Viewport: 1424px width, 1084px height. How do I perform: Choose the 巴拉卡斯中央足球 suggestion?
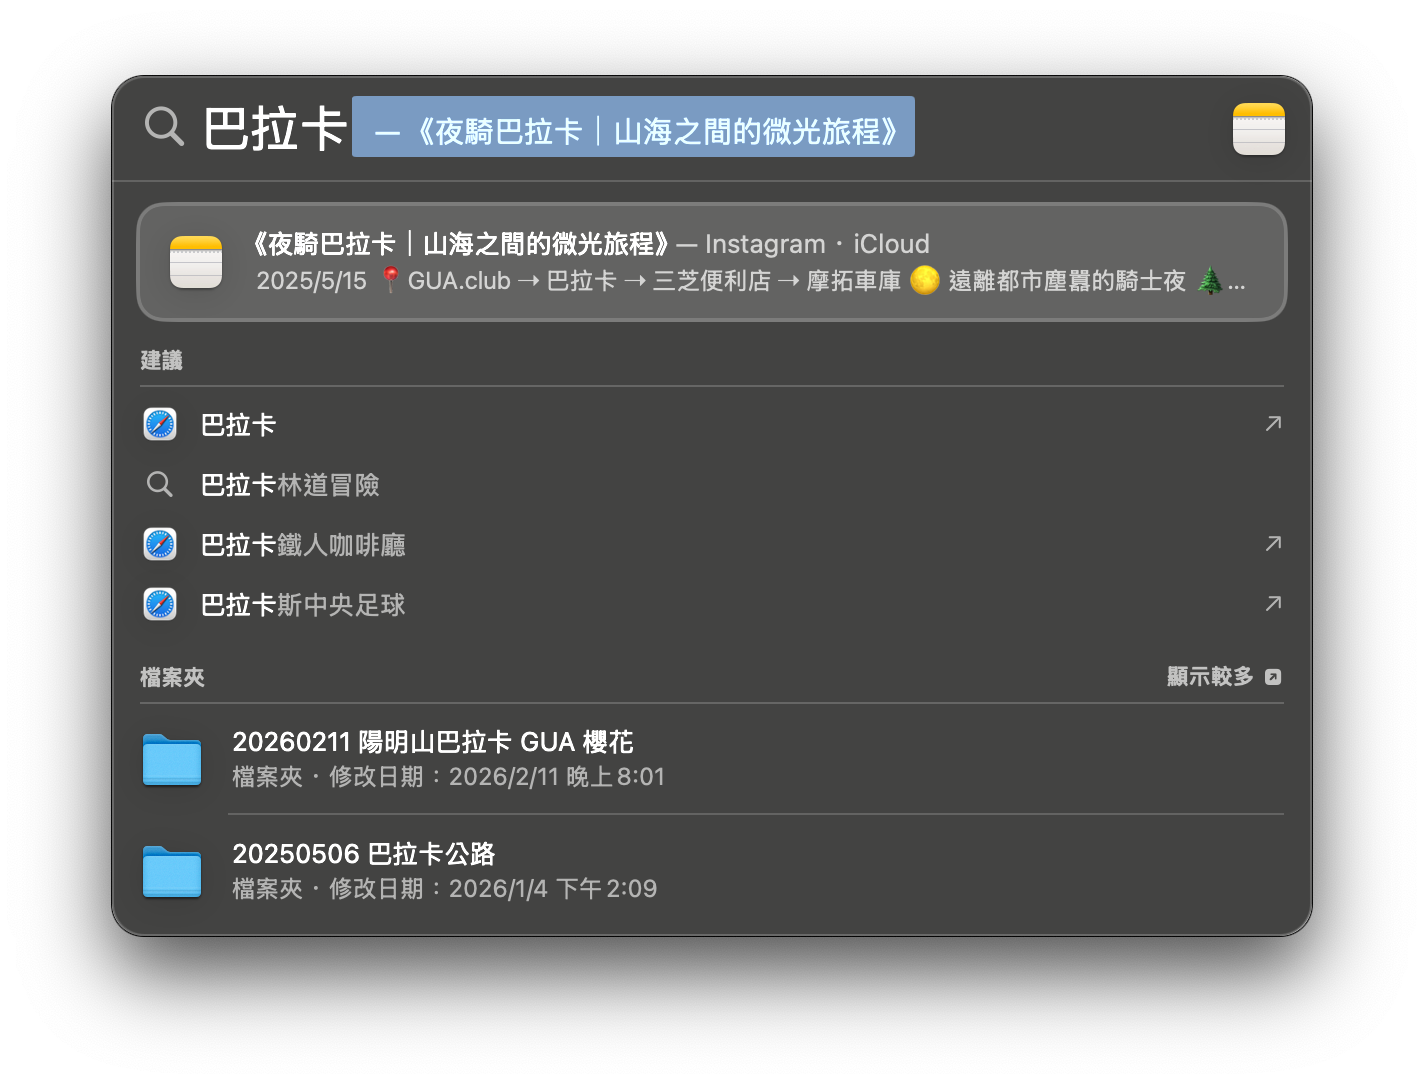click(303, 605)
